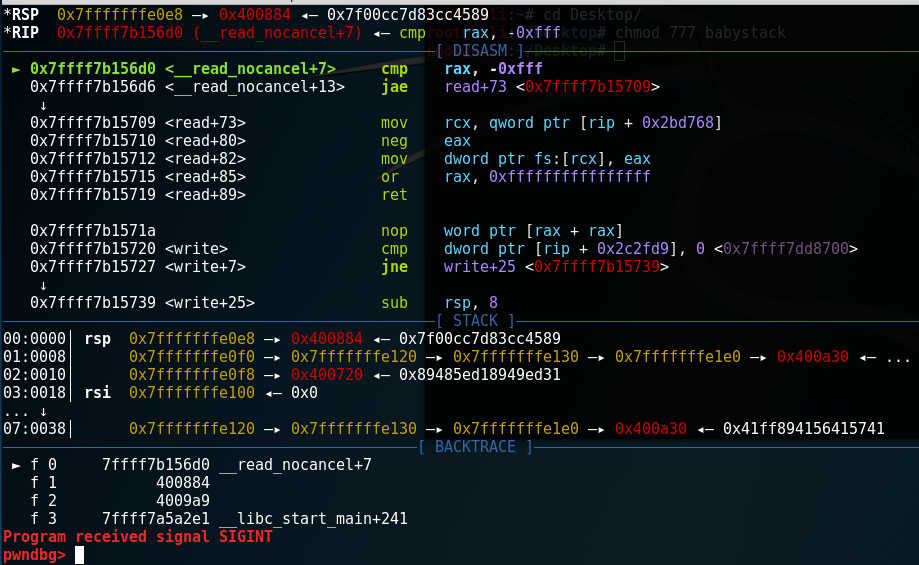The height and width of the screenshot is (565, 919).
Task: Click the ret instruction at read+89
Action: [394, 195]
